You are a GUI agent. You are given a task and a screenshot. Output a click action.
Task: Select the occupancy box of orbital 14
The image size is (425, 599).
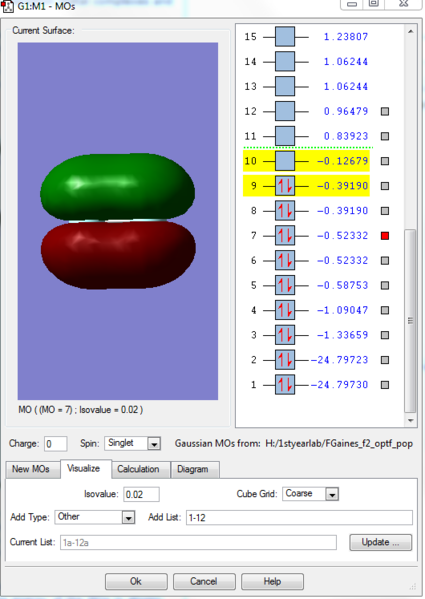click(285, 62)
